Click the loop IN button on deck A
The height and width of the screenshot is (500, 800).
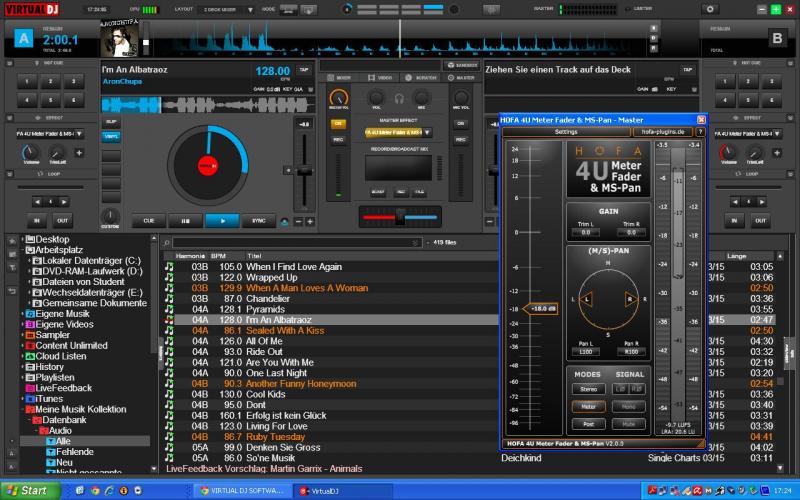click(x=37, y=220)
